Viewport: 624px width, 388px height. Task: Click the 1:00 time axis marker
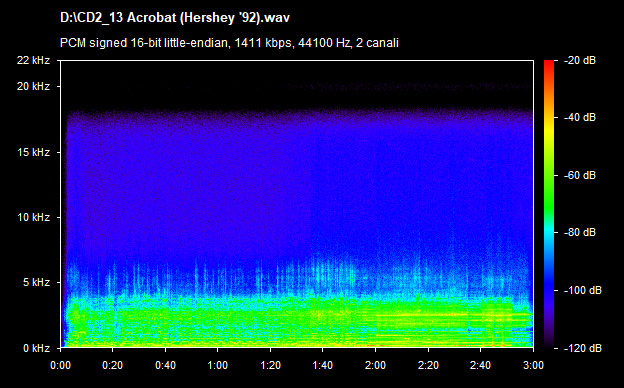pos(218,365)
